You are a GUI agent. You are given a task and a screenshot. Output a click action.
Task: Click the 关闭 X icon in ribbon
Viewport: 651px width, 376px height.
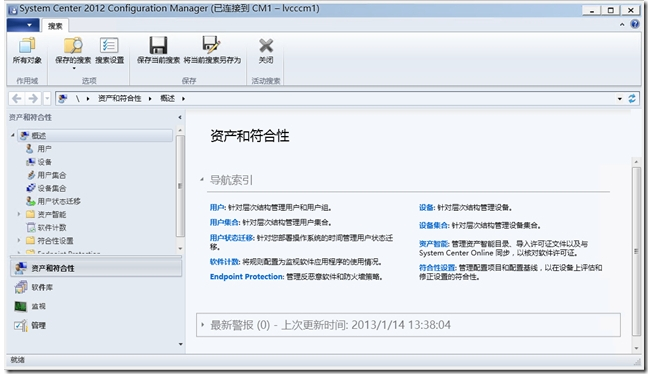(x=266, y=46)
